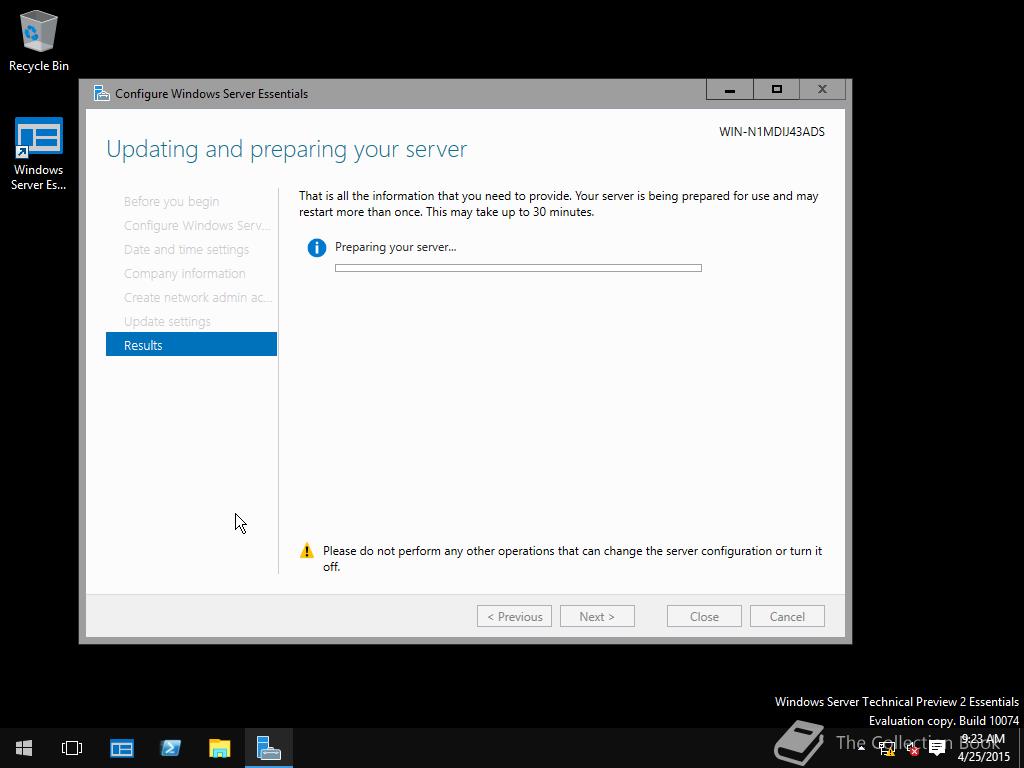
Task: Click the Close button in the wizard
Action: pos(704,616)
